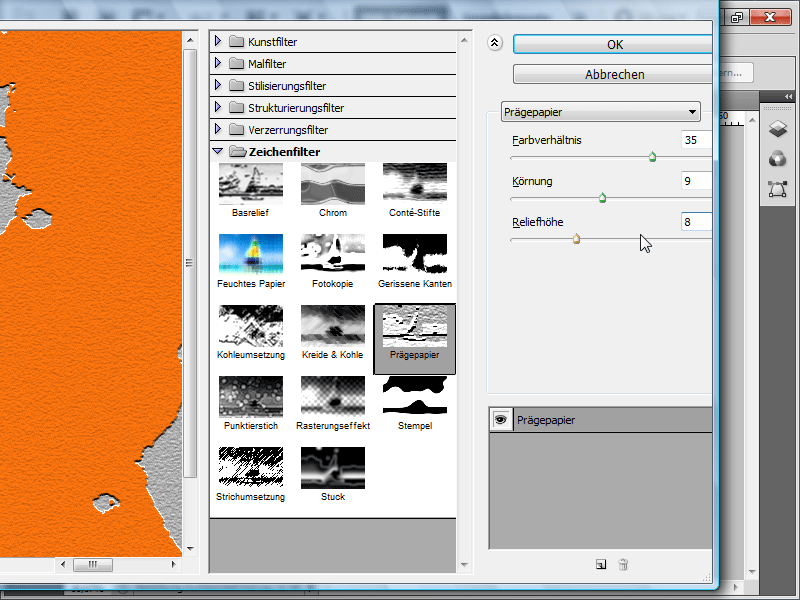Open Paths panel icon in Photoshop dock
Screen dimensions: 800x600
778,189
